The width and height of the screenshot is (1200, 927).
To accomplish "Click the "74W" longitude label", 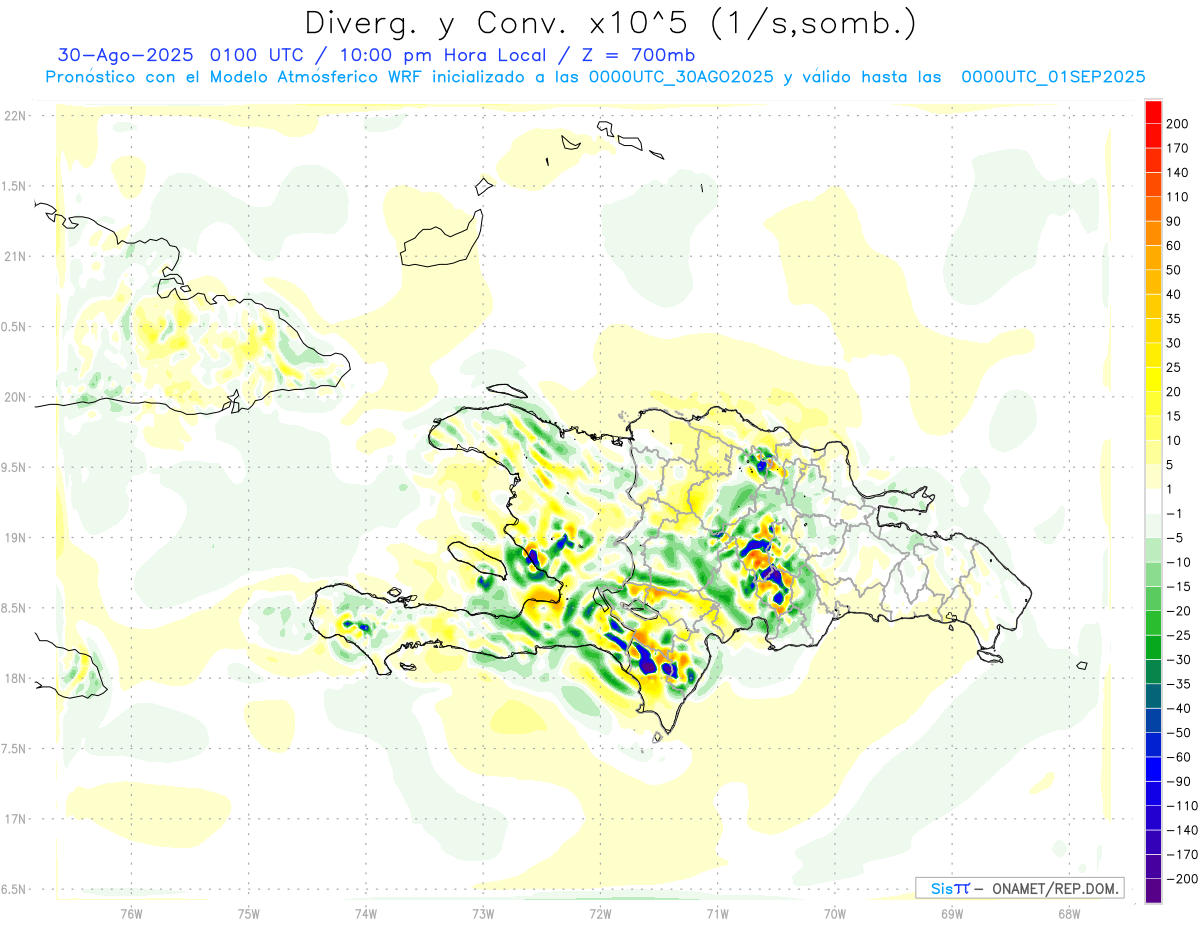I will pos(366,913).
